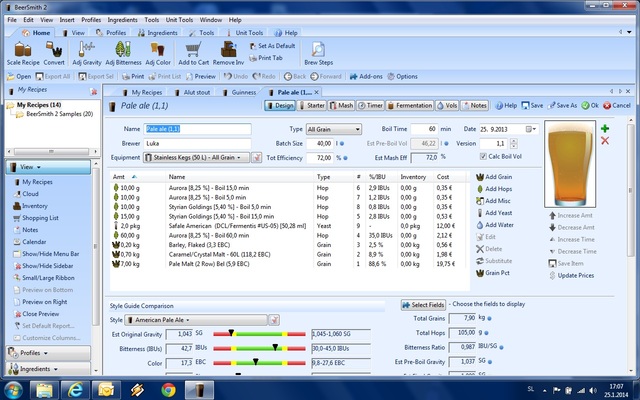This screenshot has width=640, height=400.
Task: Open Calendar in sidebar
Action: pyautogui.click(x=29, y=242)
